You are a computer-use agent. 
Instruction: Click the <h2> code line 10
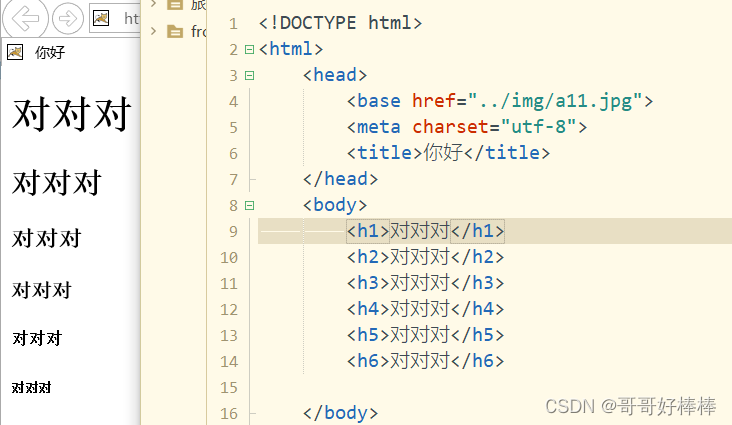pos(425,257)
